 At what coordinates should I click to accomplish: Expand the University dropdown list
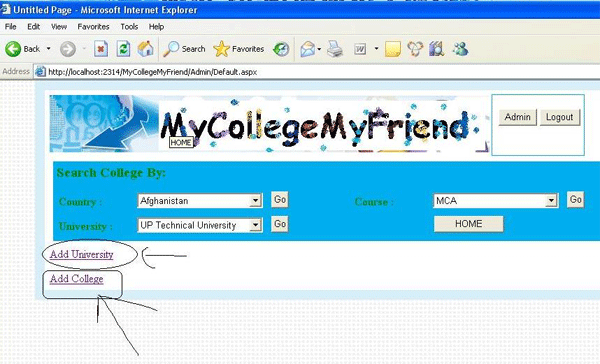click(x=256, y=225)
